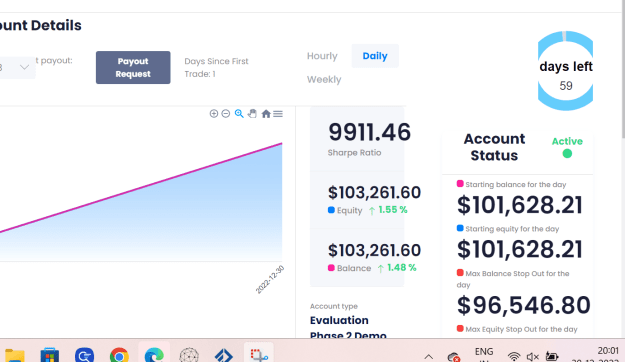Image resolution: width=625 pixels, height=362 pixels.
Task: Click the muted speaker volume icon
Action: [x=533, y=357]
